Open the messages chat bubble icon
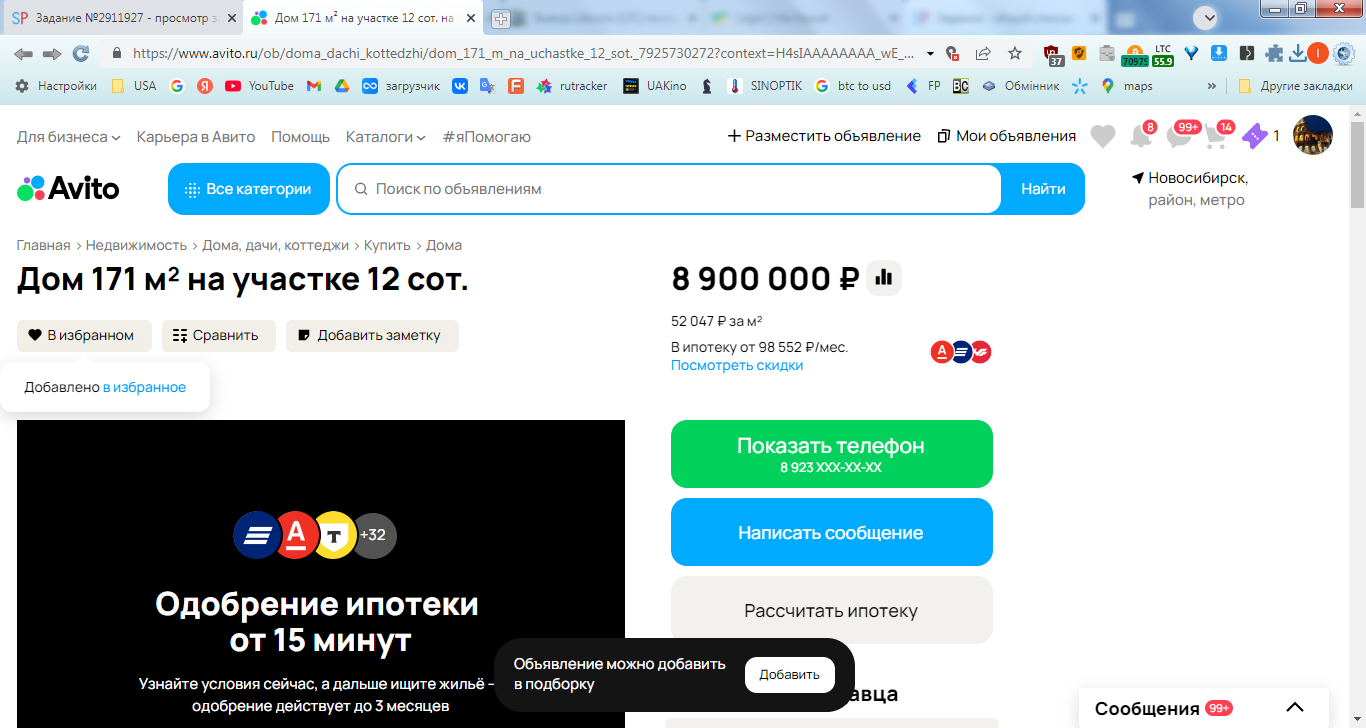The height and width of the screenshot is (728, 1366). pyautogui.click(x=1180, y=136)
